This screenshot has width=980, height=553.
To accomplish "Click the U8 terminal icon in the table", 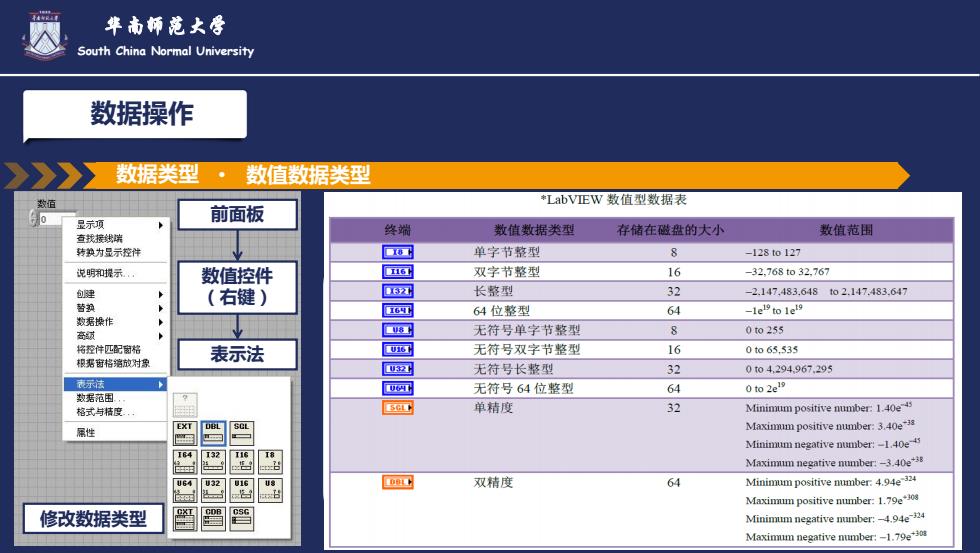I will click(x=398, y=330).
